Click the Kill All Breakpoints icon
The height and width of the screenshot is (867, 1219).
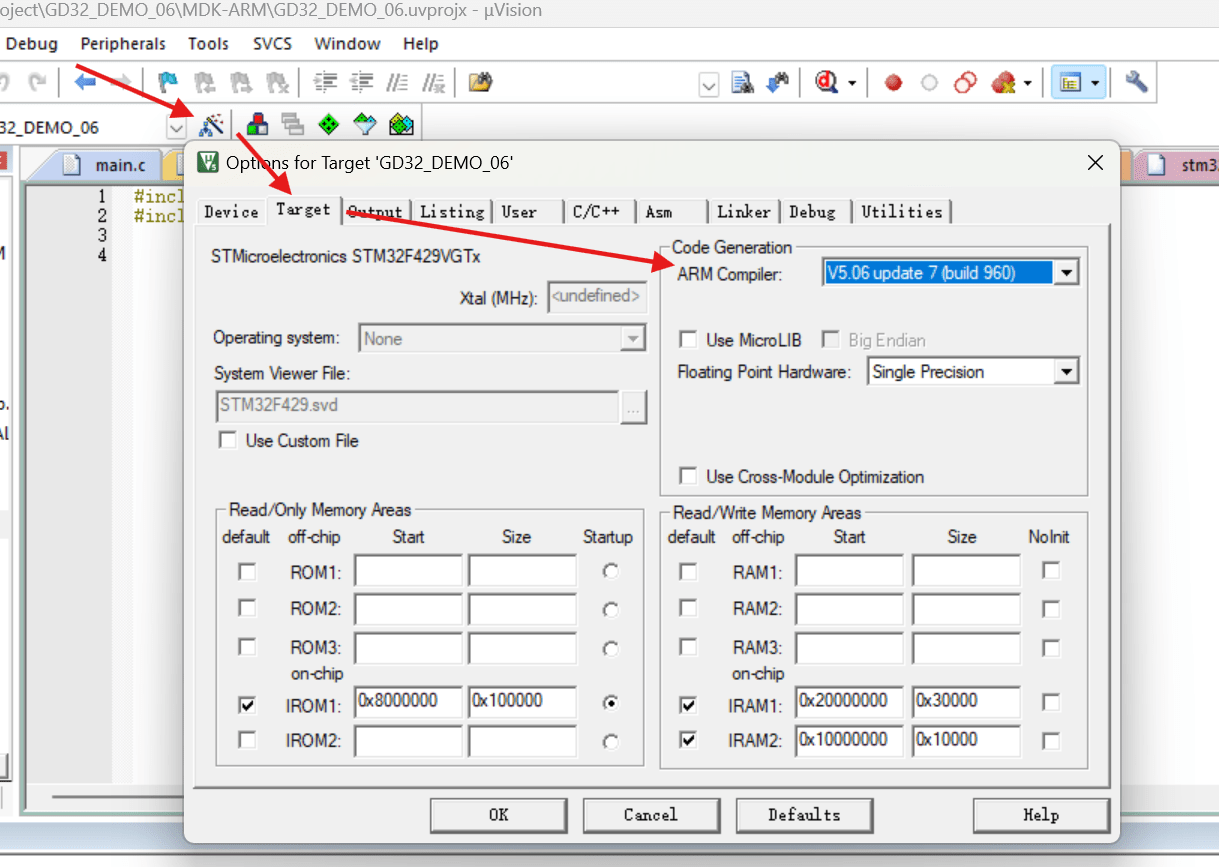tap(1002, 83)
